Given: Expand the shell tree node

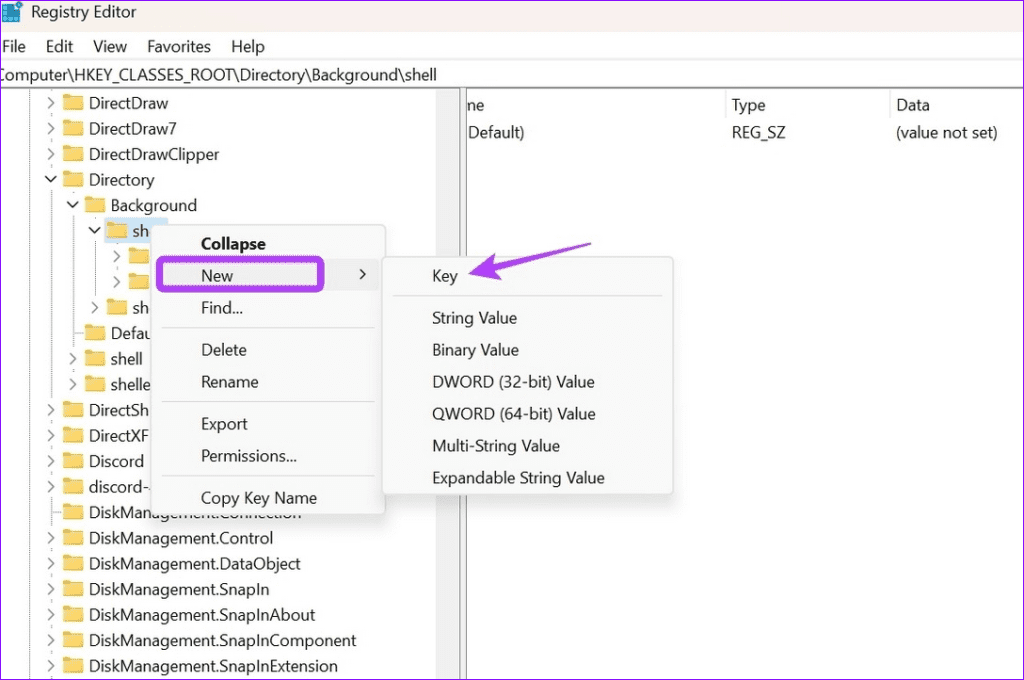Looking at the screenshot, I should [72, 358].
